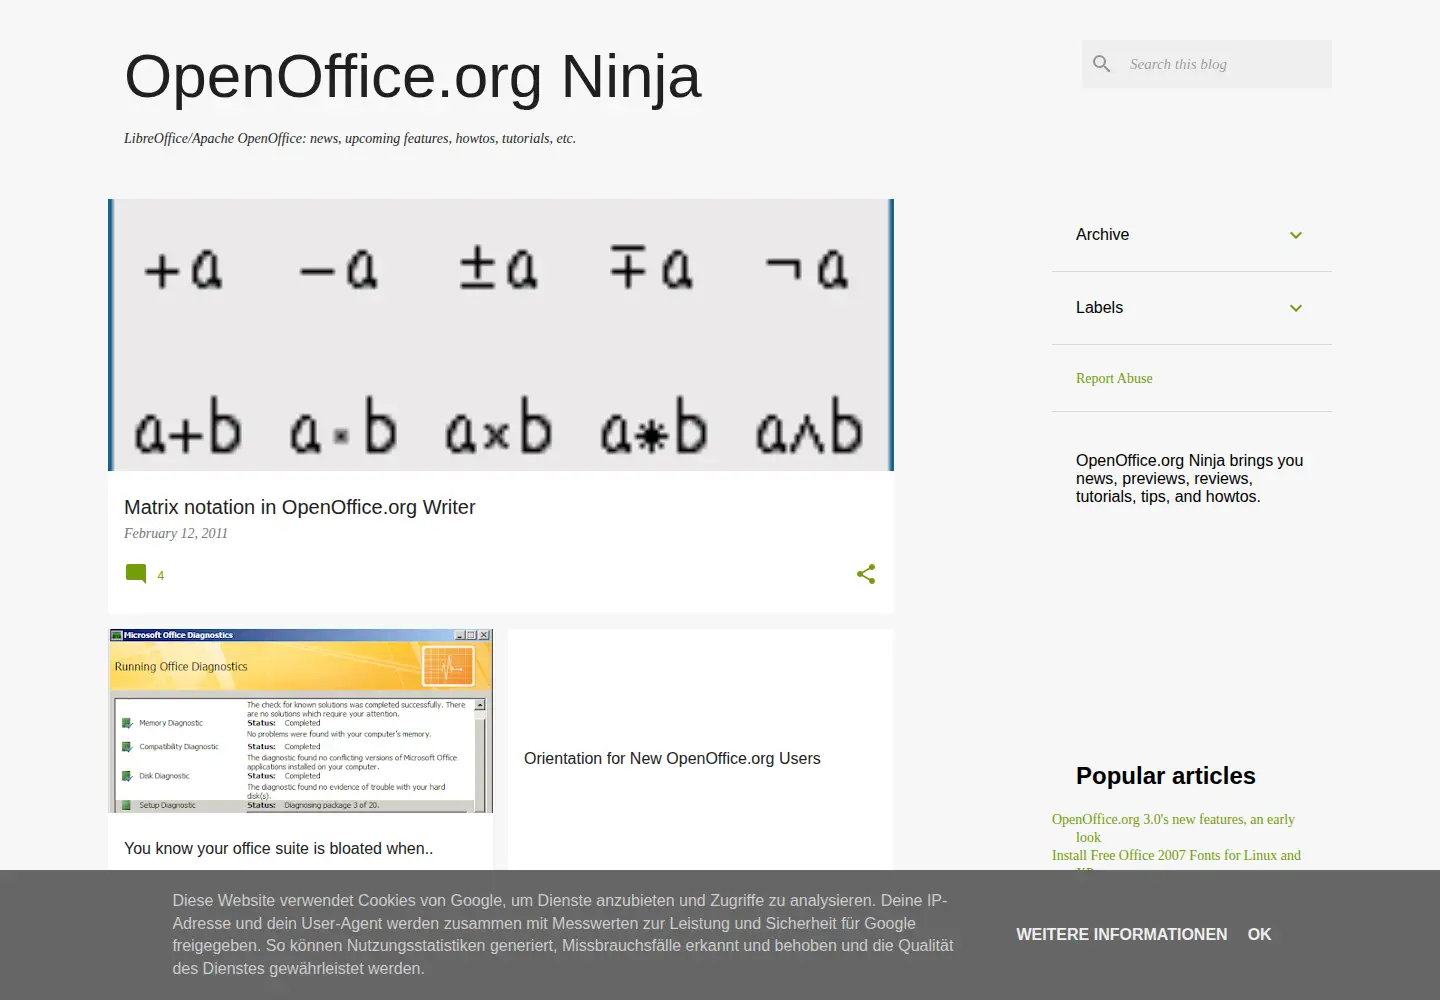
Task: Click the 'Popular articles' heading
Action: [x=1166, y=776]
